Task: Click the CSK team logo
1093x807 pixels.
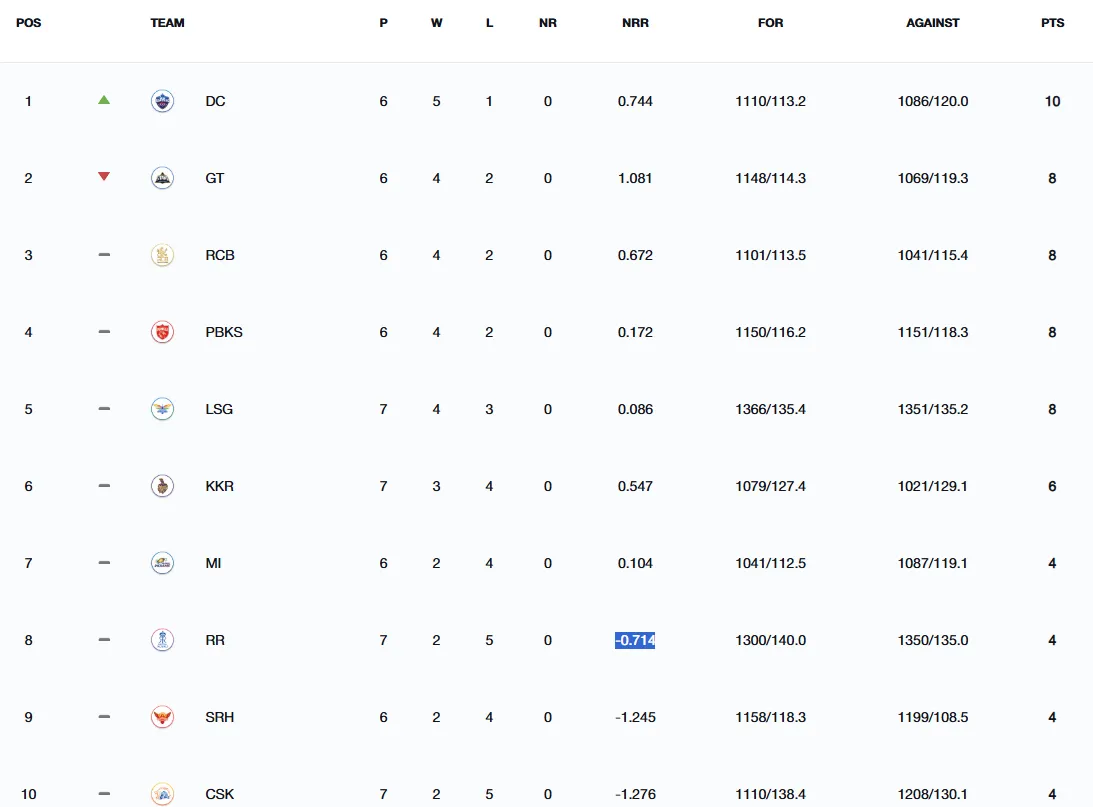Action: (x=162, y=794)
